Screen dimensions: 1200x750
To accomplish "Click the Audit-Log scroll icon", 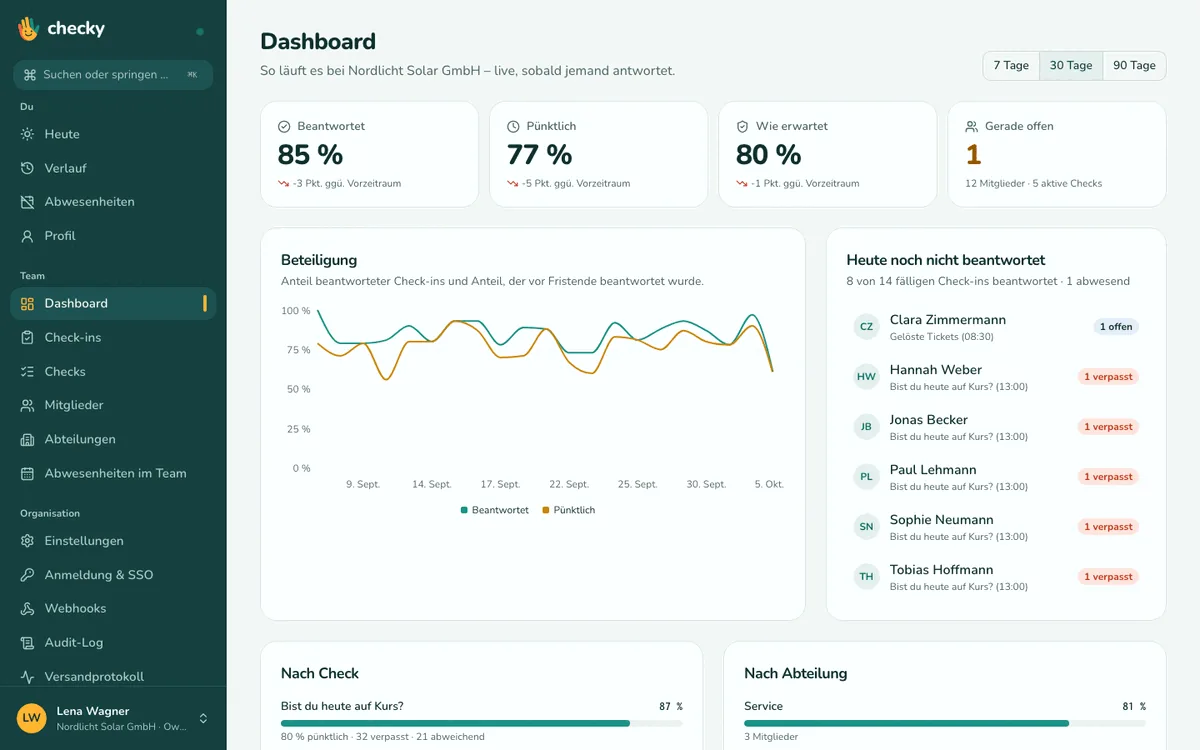I will click(x=27, y=643).
